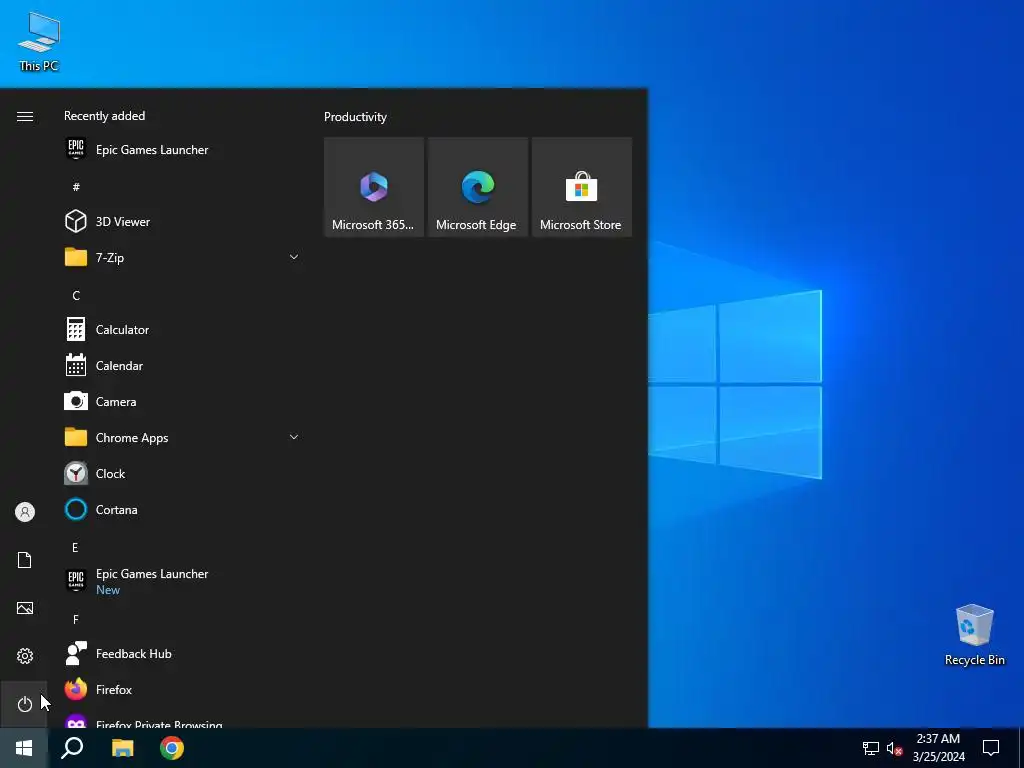Image resolution: width=1024 pixels, height=768 pixels.
Task: Click the Windows Start button
Action: (24, 748)
